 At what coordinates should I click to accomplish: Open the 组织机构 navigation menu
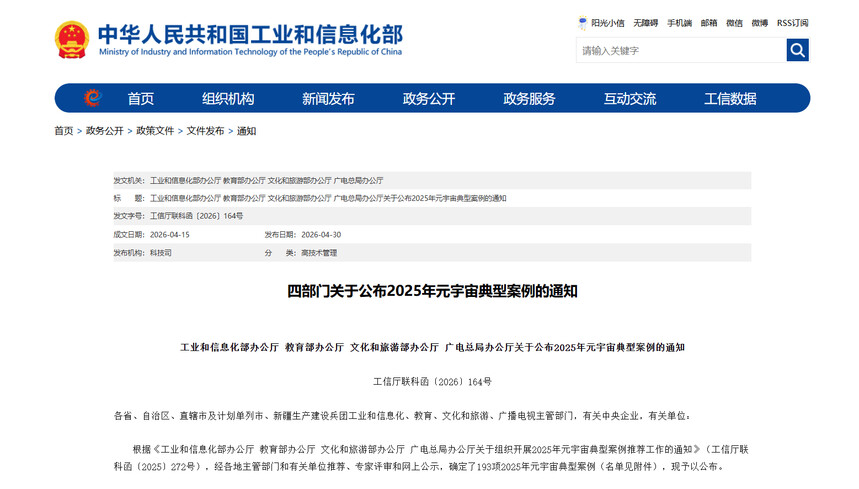(x=228, y=99)
